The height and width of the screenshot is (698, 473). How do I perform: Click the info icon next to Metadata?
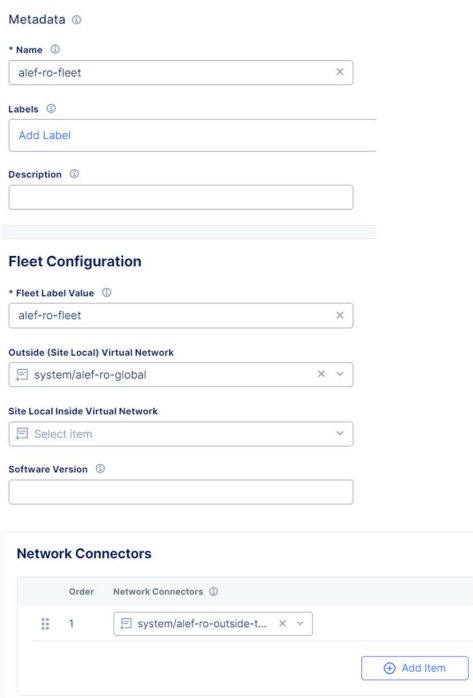click(77, 20)
